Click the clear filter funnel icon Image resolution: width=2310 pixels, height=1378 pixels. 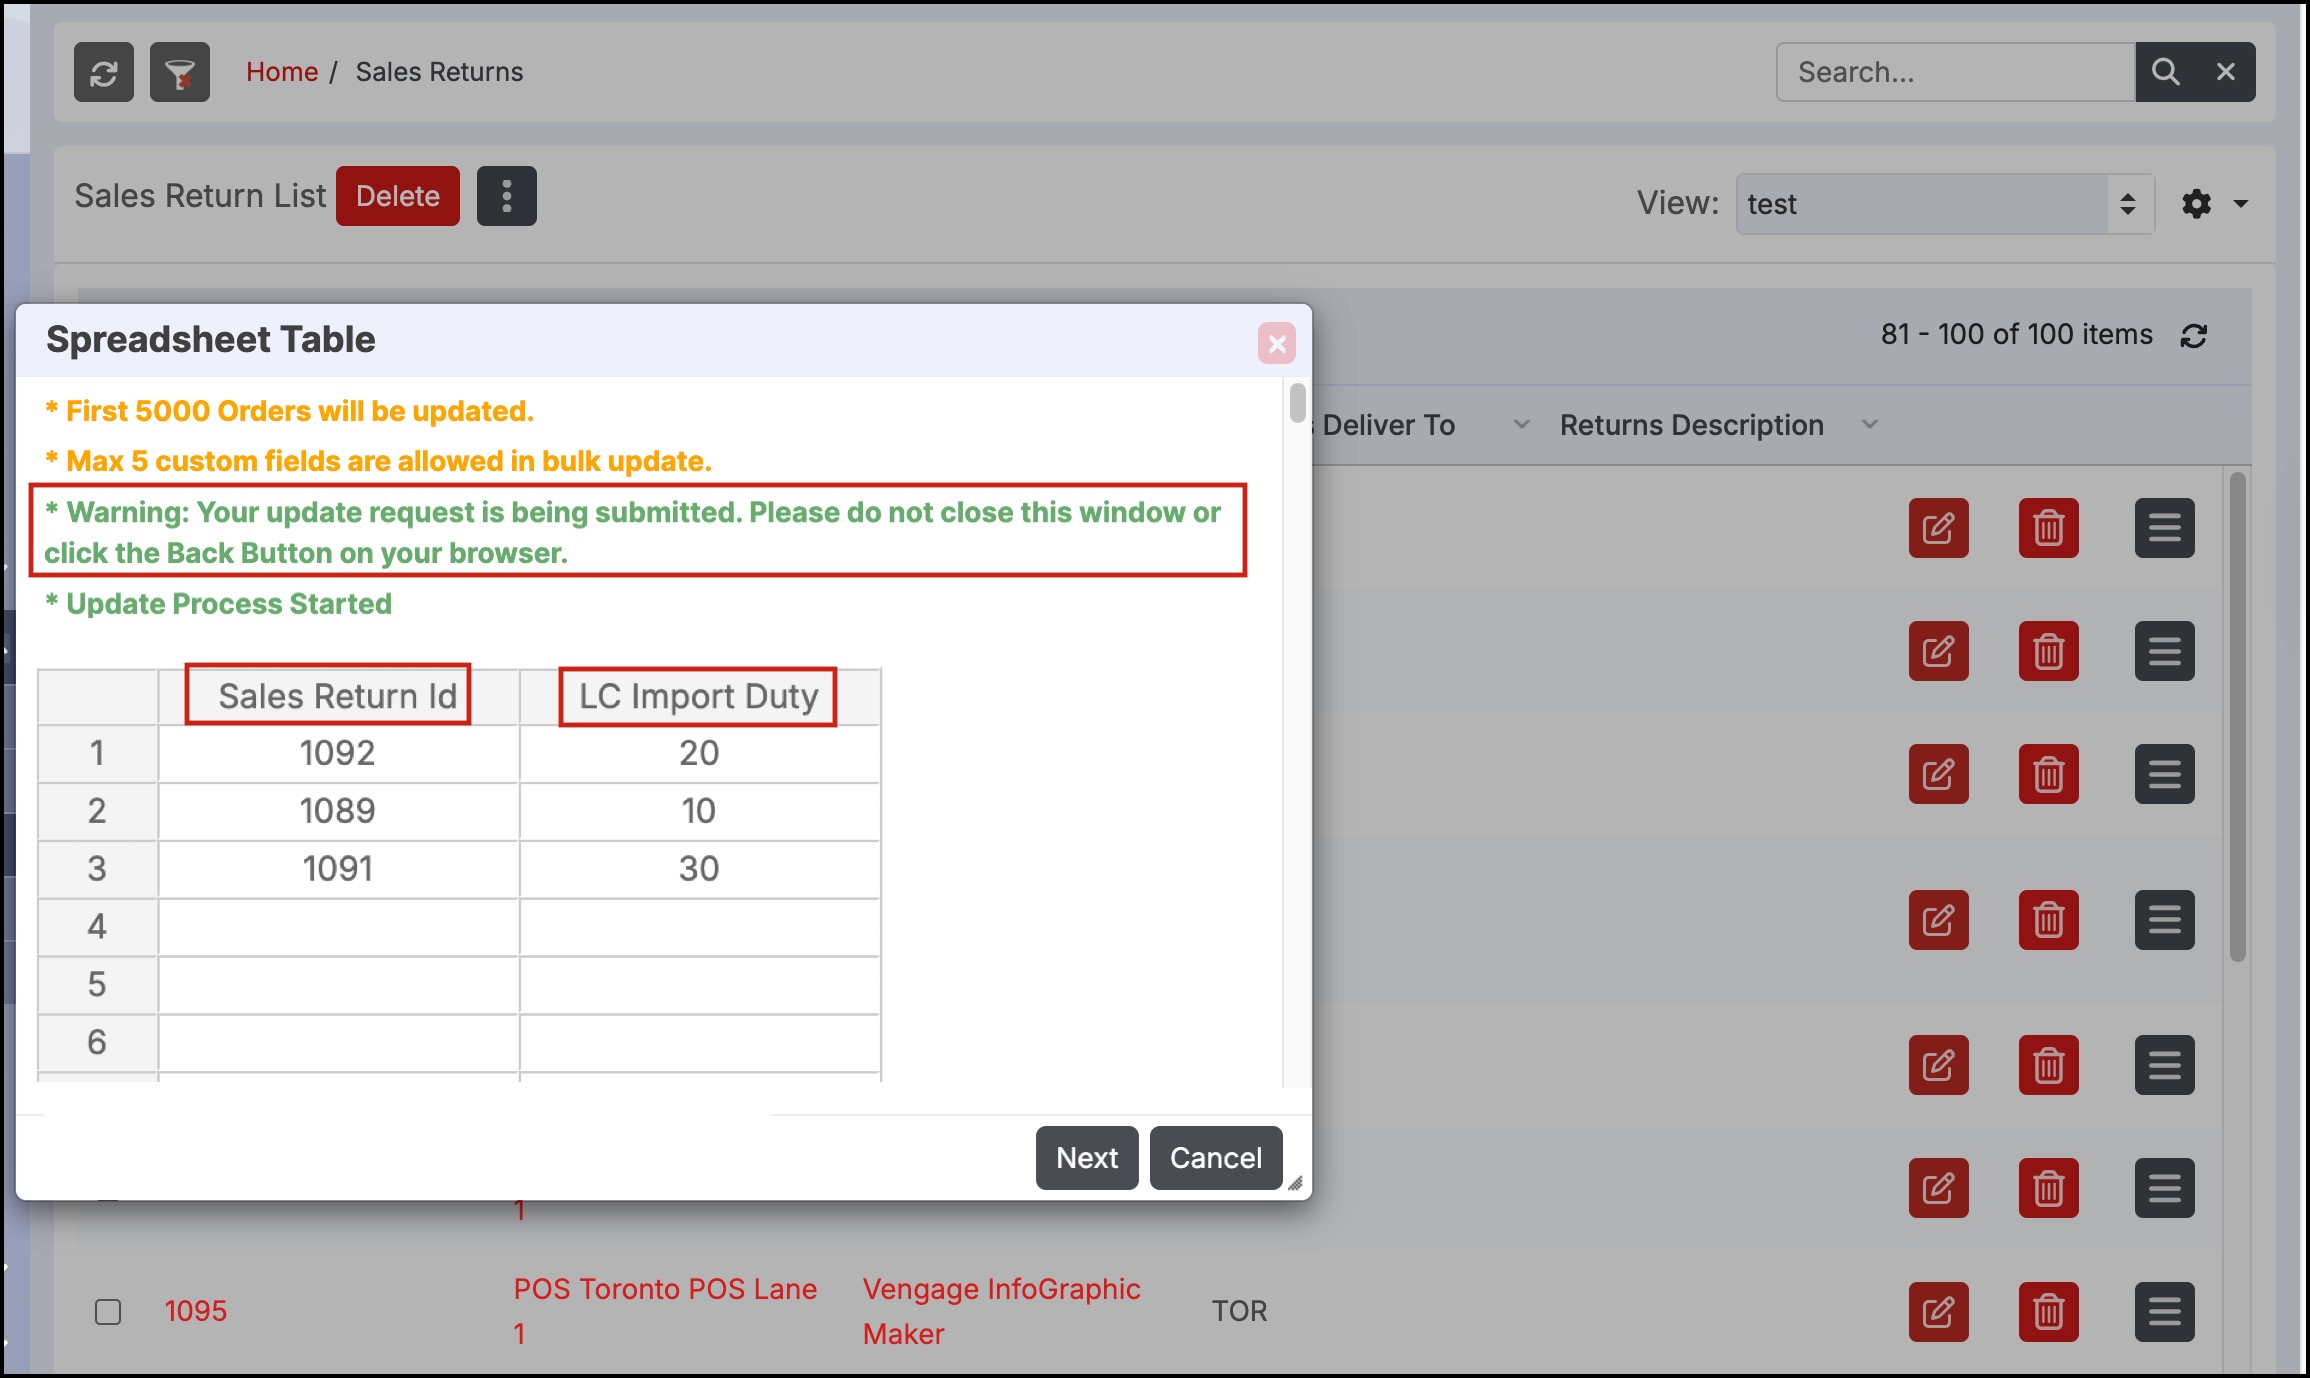click(x=180, y=72)
